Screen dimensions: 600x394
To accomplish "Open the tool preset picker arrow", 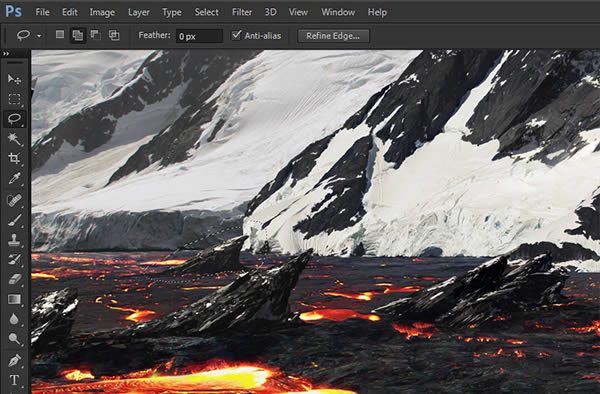I will coord(39,36).
